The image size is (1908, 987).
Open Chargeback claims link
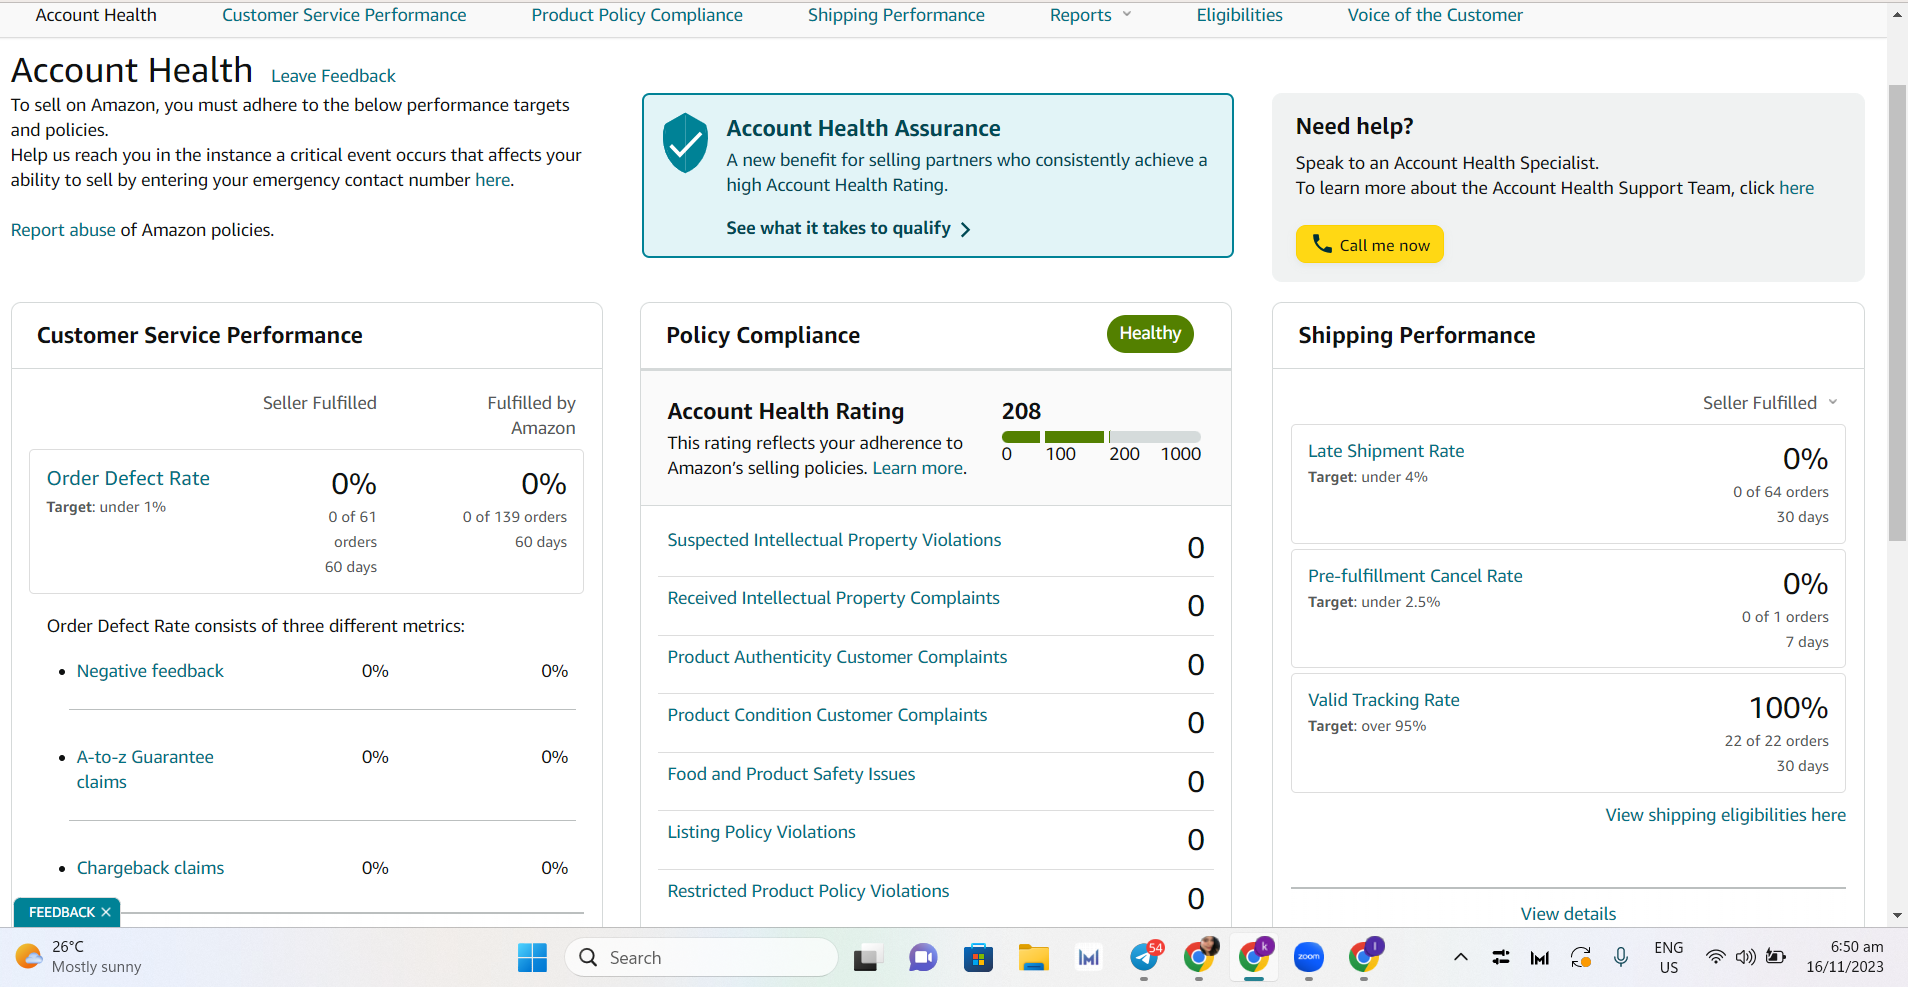pos(150,868)
